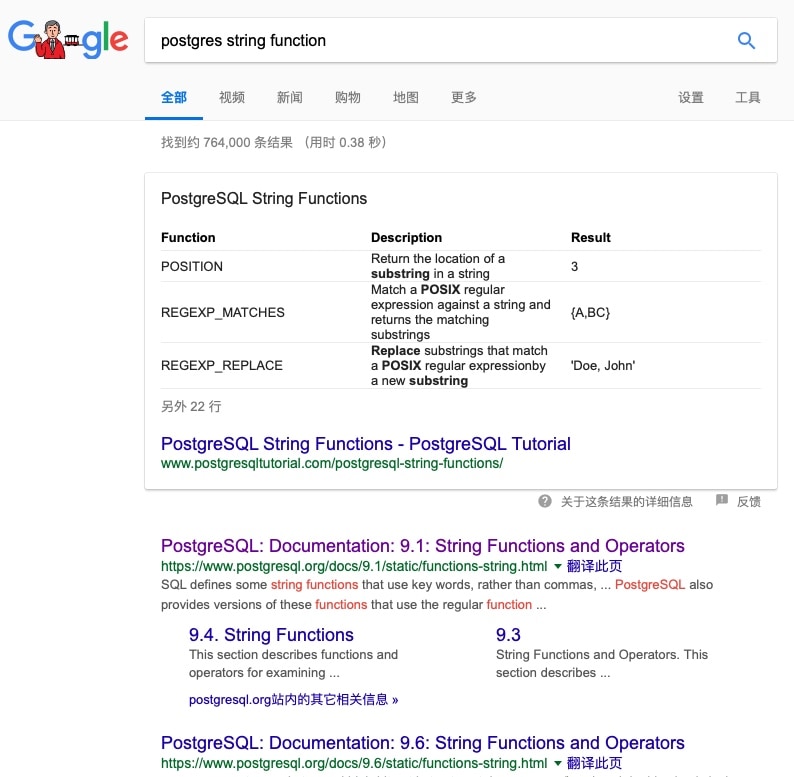Open the 工具 search tools

pyautogui.click(x=748, y=97)
